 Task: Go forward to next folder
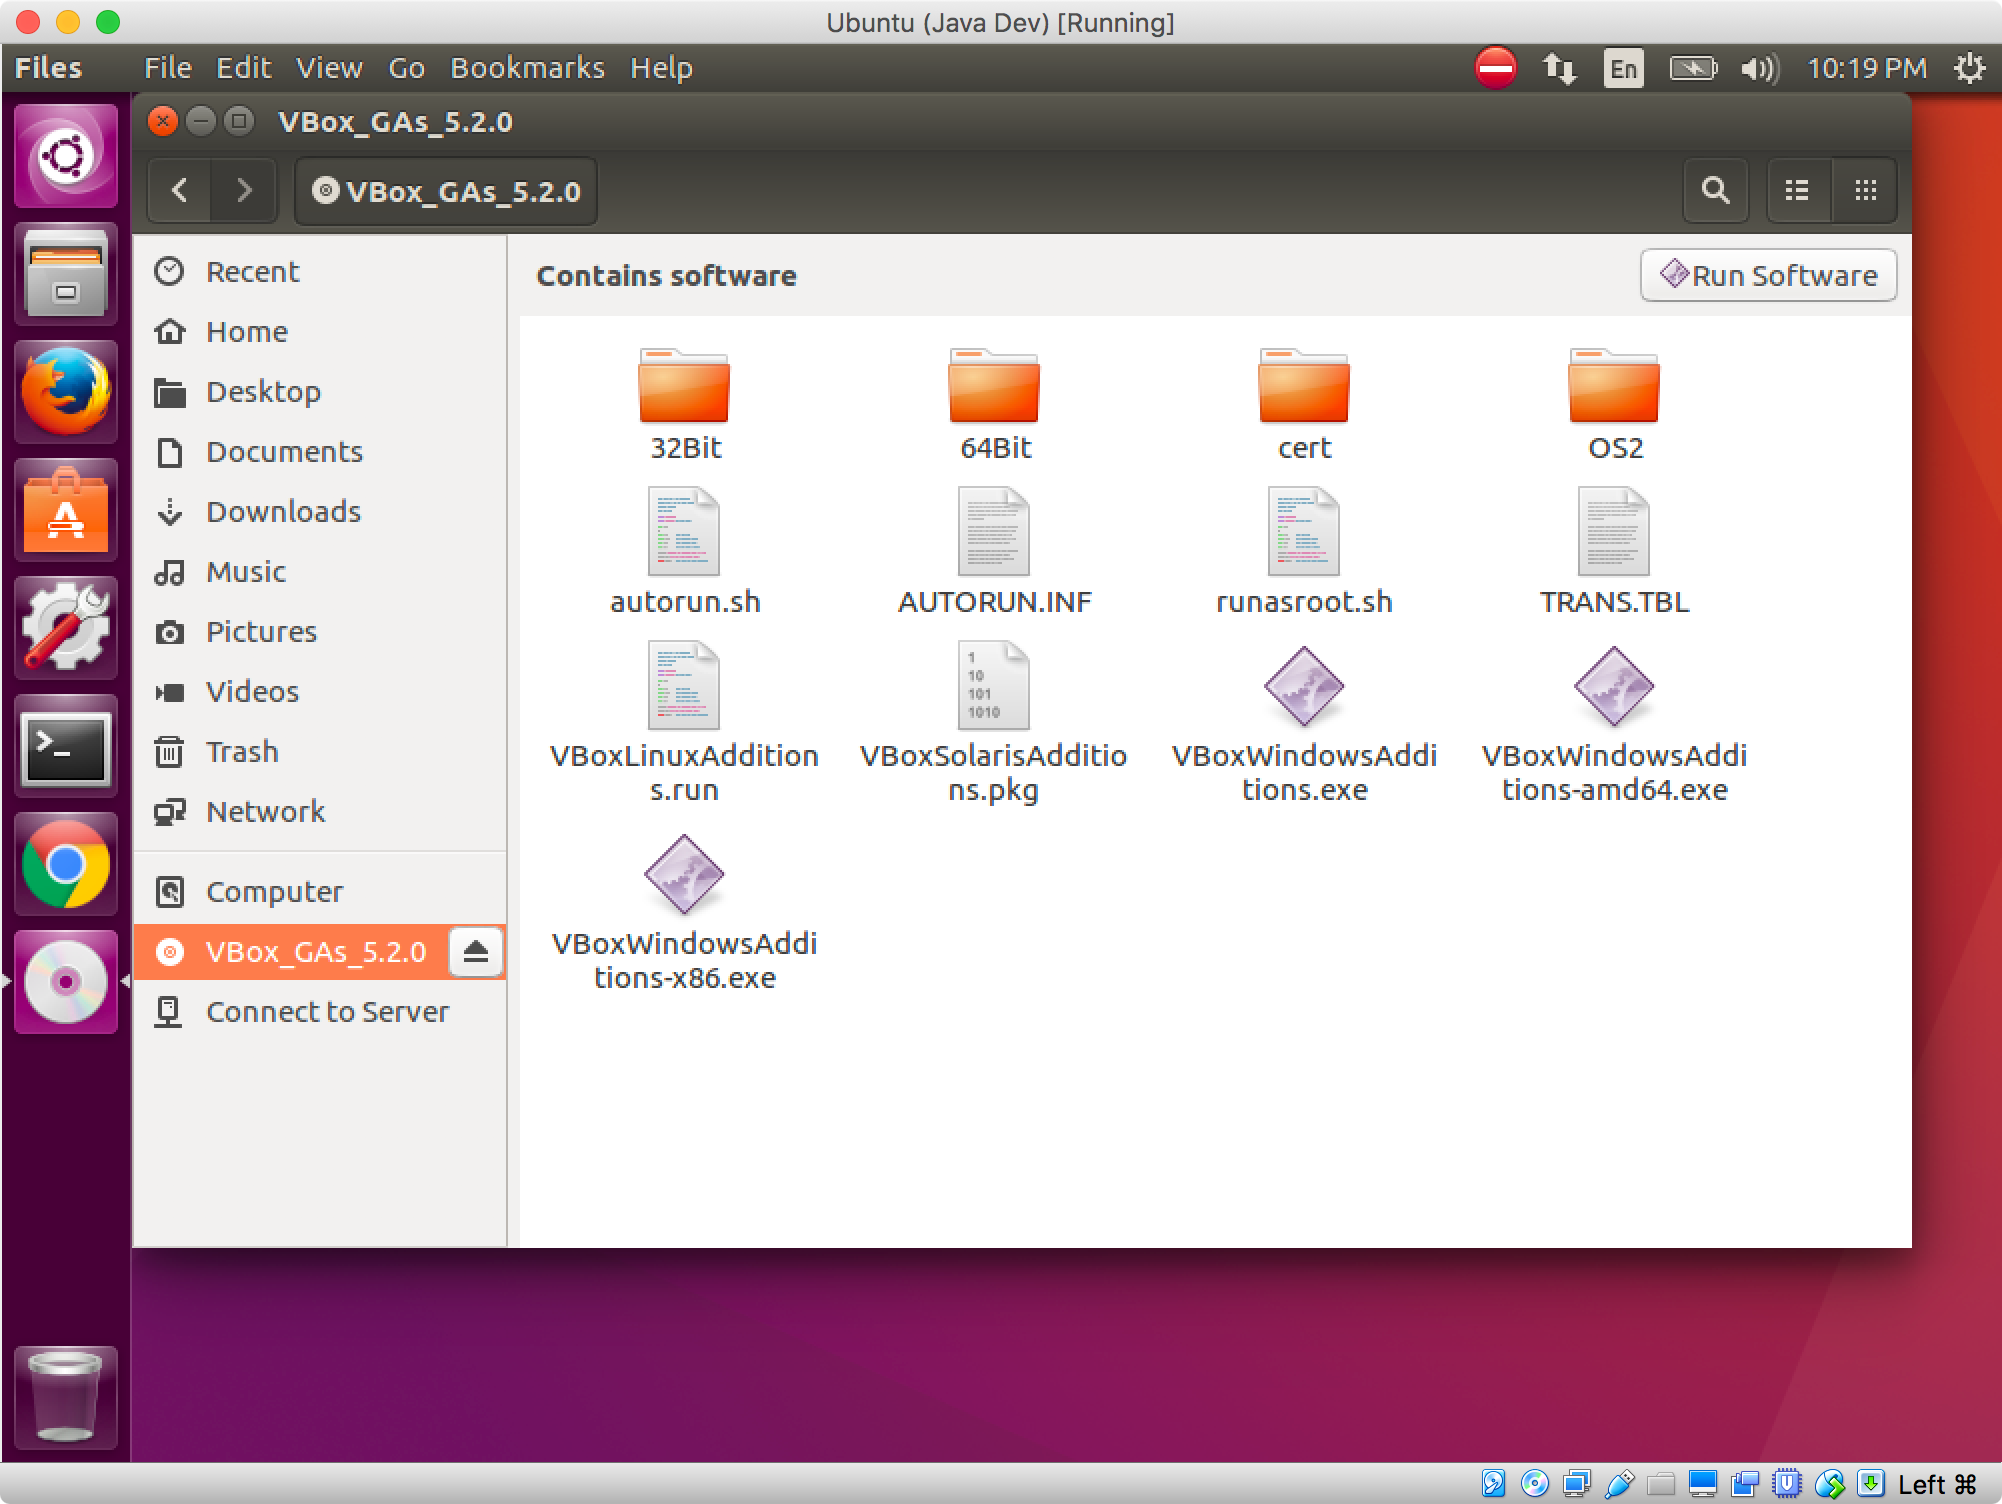click(x=244, y=190)
